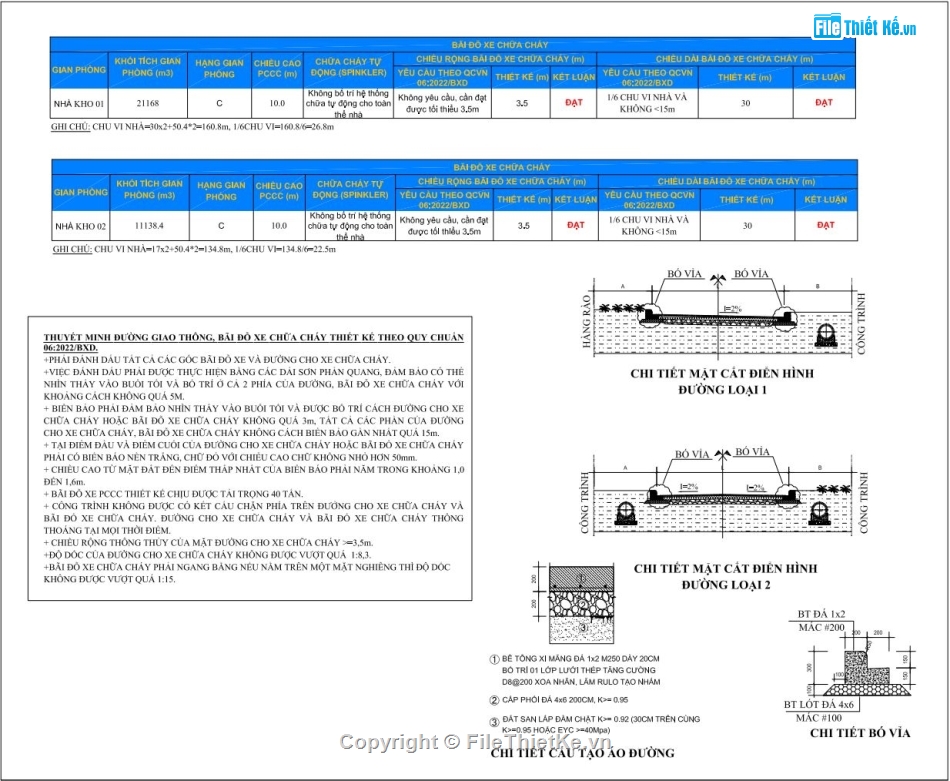Click header "HẠNG GIAN PHÒNG" in the NHÀ KHO 02 table

click(x=221, y=191)
